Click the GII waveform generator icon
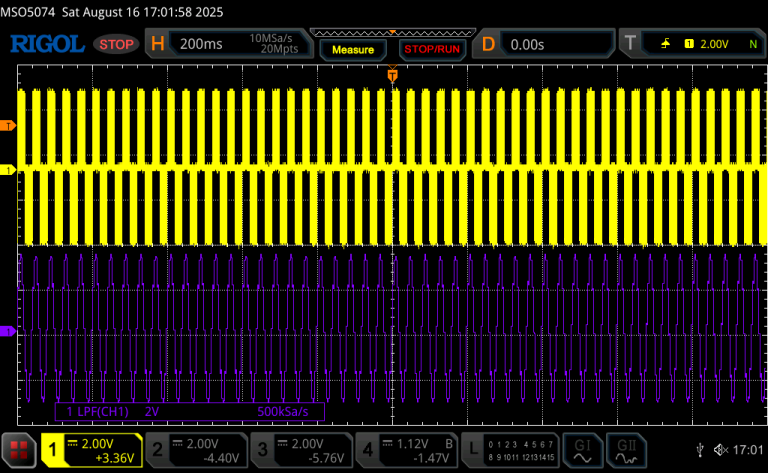This screenshot has width=768, height=473. [x=626, y=450]
